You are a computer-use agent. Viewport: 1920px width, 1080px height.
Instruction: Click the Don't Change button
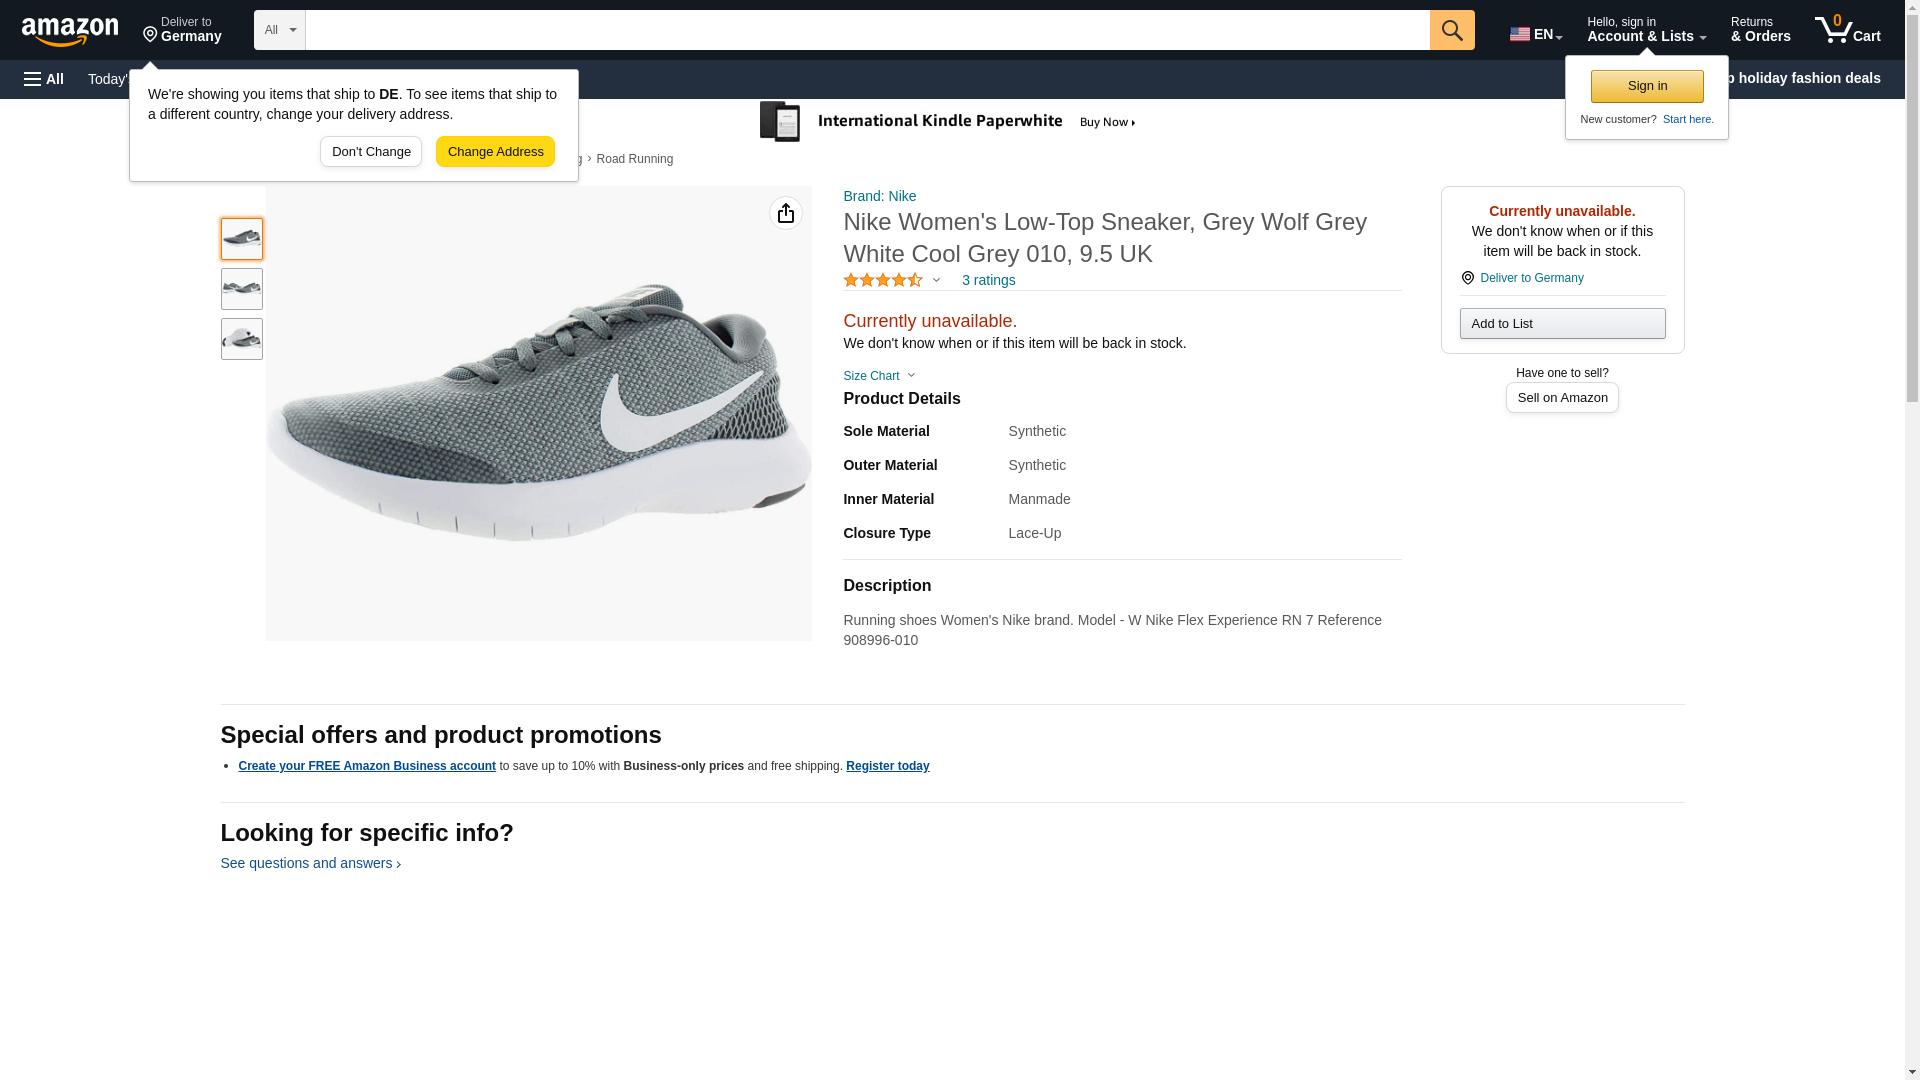[371, 152]
